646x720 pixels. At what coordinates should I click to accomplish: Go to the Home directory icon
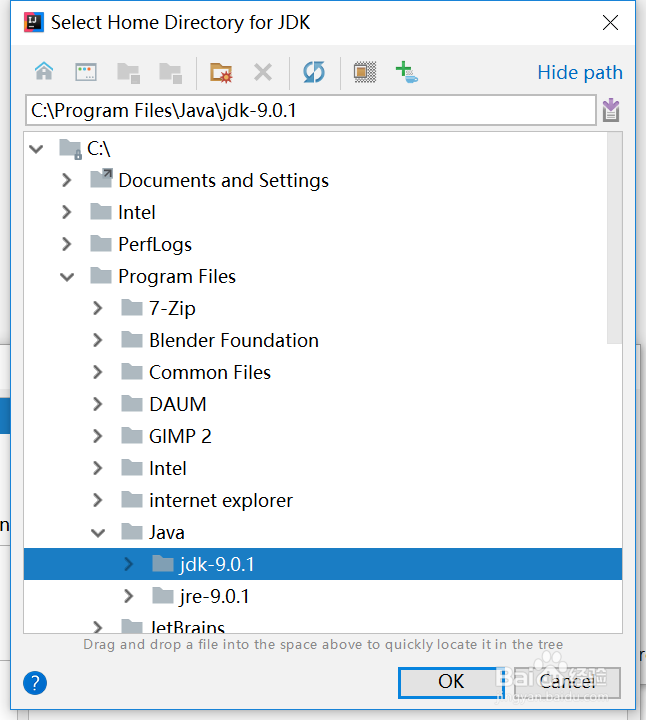point(44,72)
